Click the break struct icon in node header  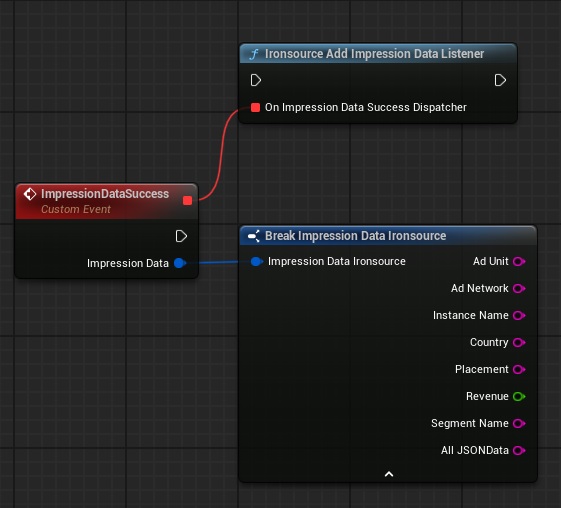[254, 236]
